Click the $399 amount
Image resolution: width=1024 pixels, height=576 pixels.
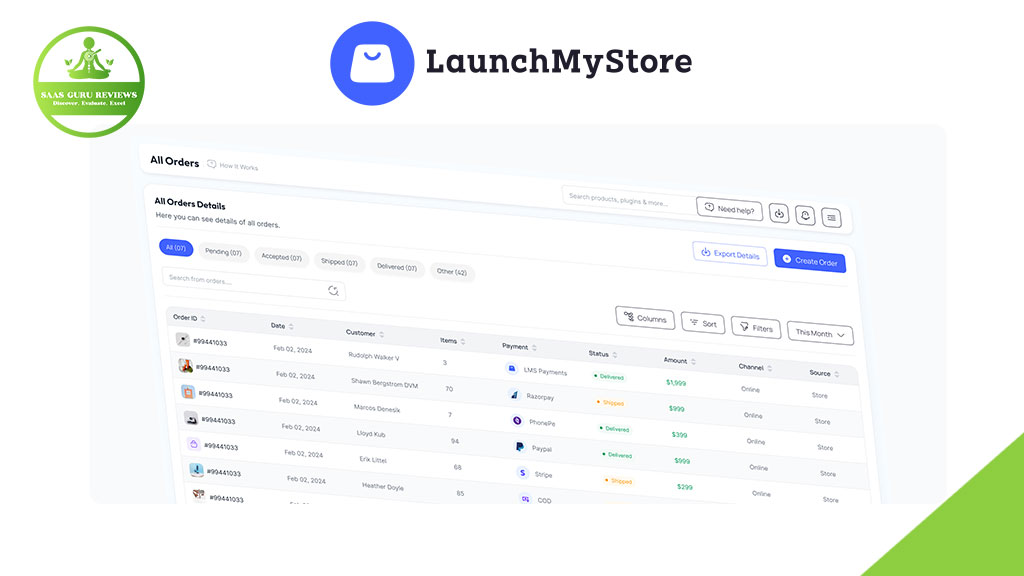[x=679, y=434]
